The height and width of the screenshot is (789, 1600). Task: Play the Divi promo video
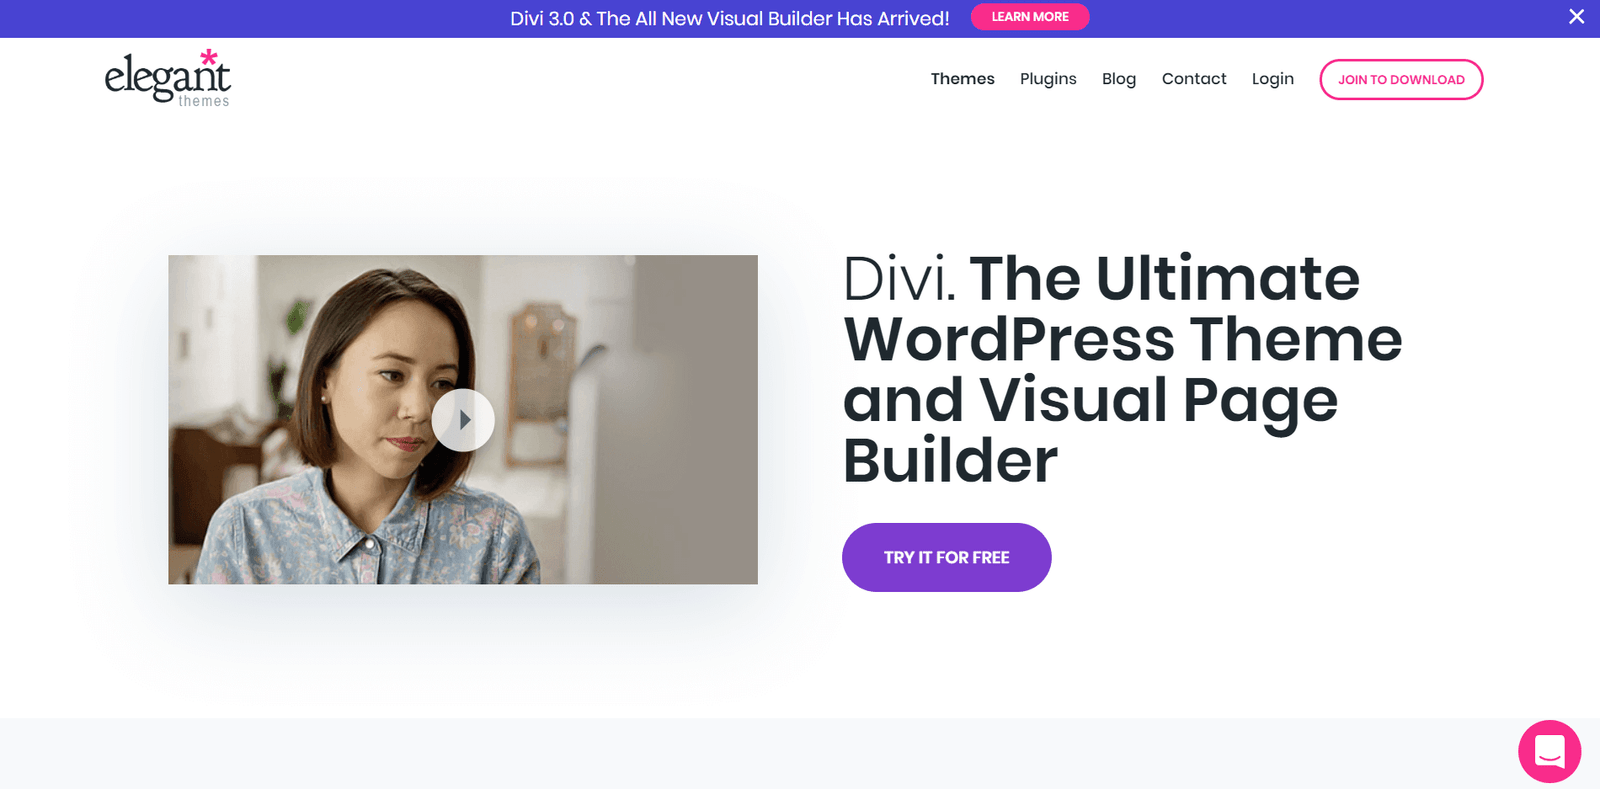click(x=463, y=420)
